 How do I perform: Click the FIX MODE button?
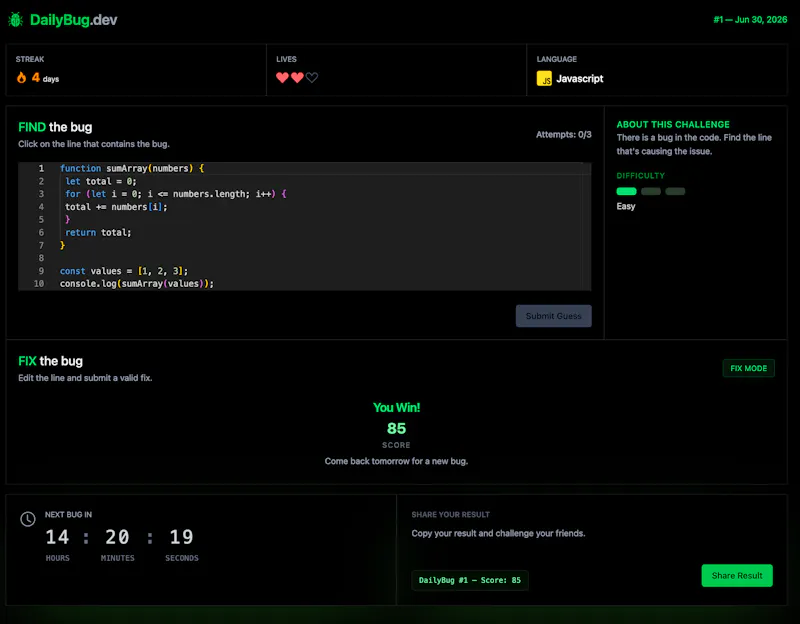[x=748, y=368]
